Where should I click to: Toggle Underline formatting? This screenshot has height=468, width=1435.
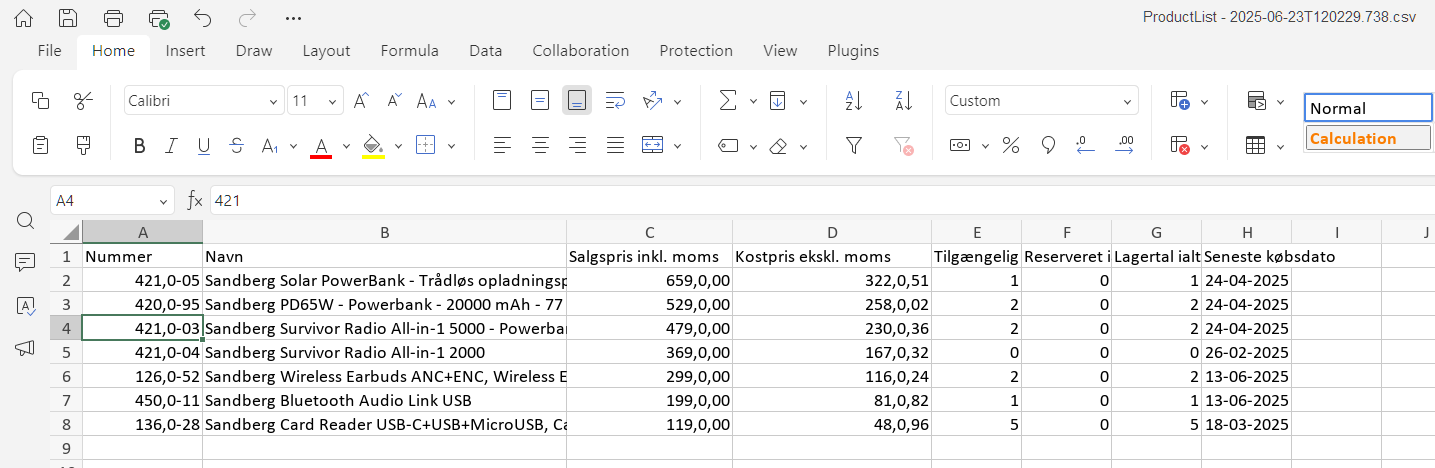click(x=204, y=146)
